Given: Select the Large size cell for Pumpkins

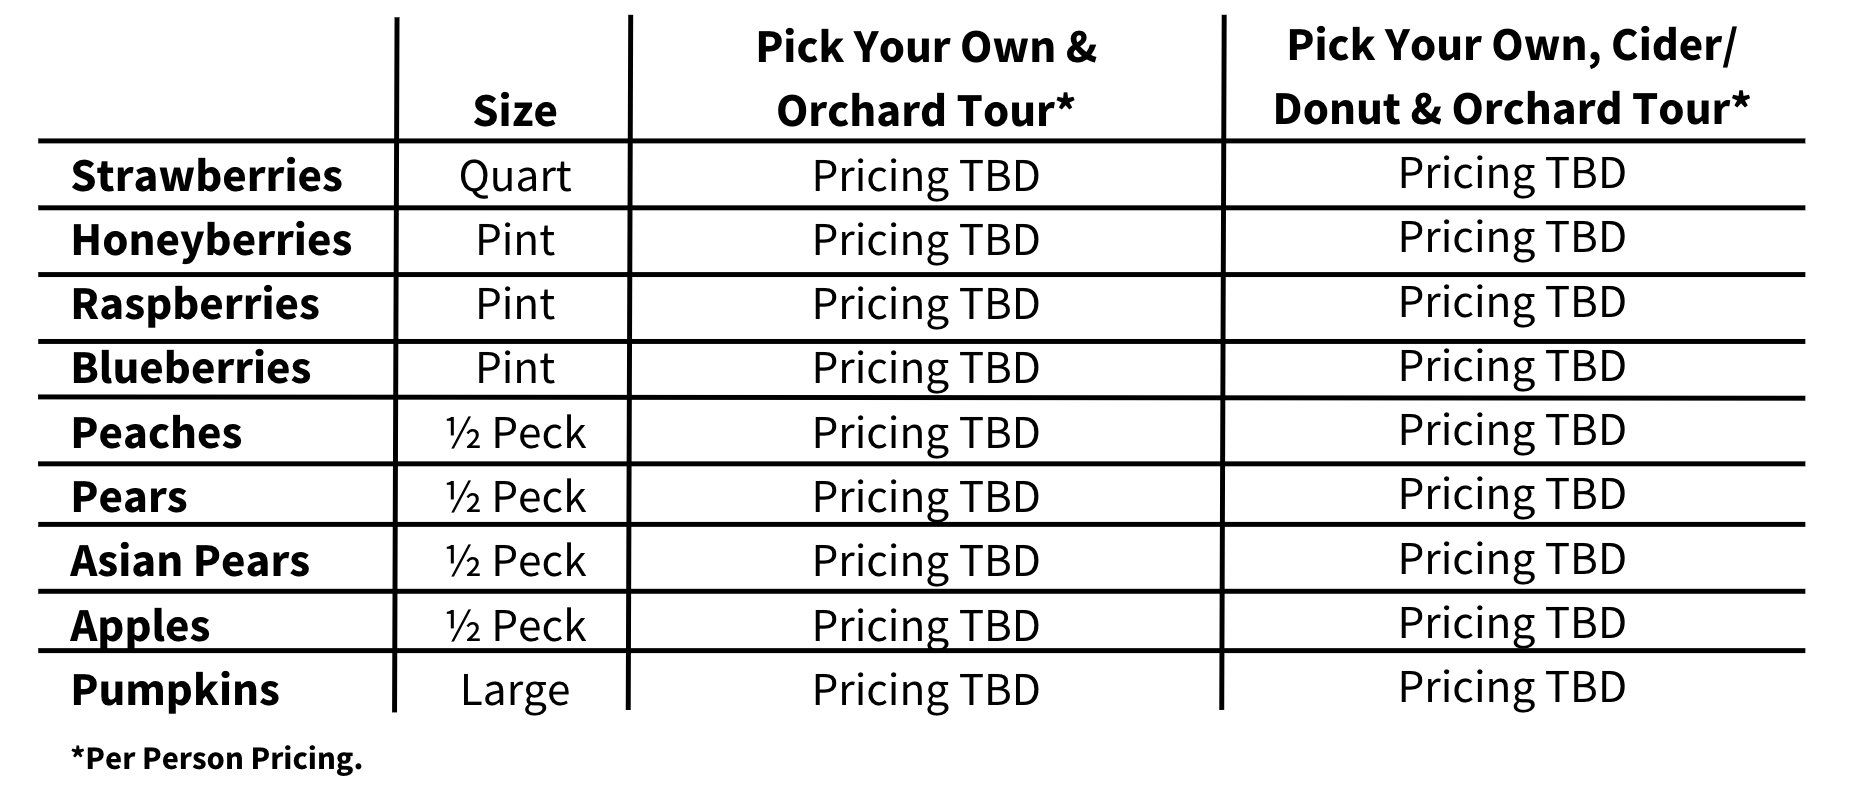Looking at the screenshot, I should click(x=514, y=690).
